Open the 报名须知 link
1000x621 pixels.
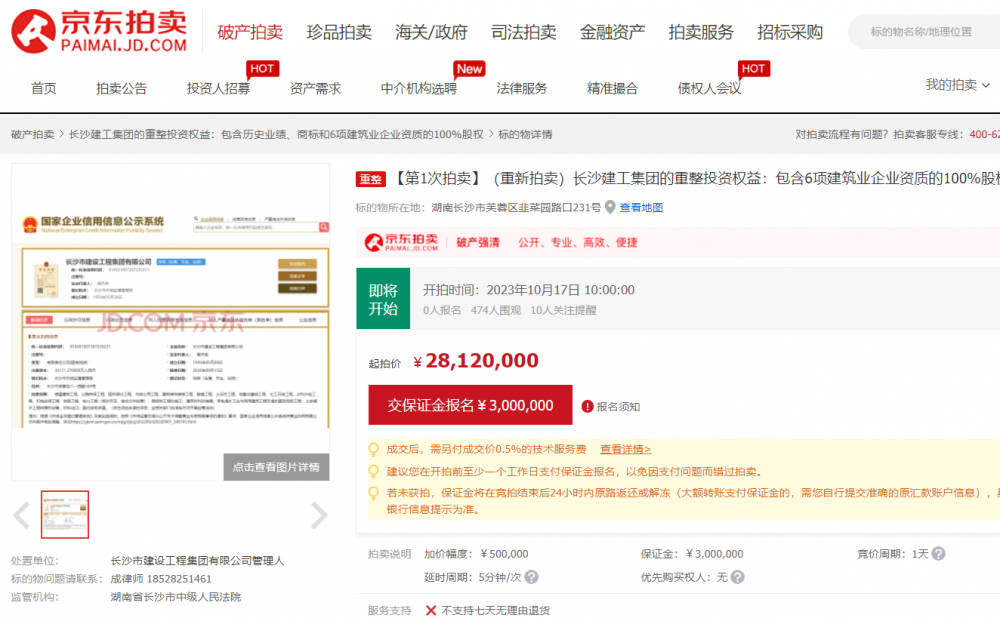618,407
